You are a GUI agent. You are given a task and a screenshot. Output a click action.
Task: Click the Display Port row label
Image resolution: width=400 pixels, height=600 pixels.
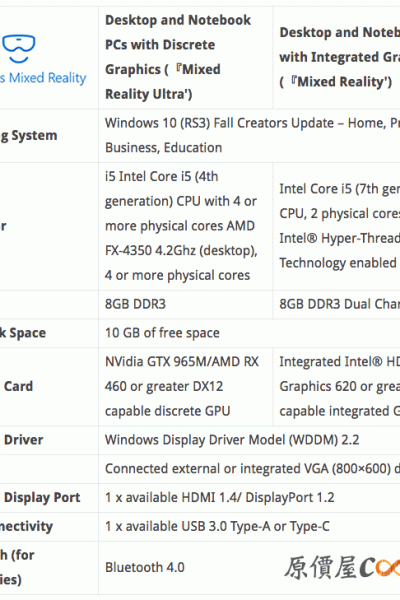point(42,497)
